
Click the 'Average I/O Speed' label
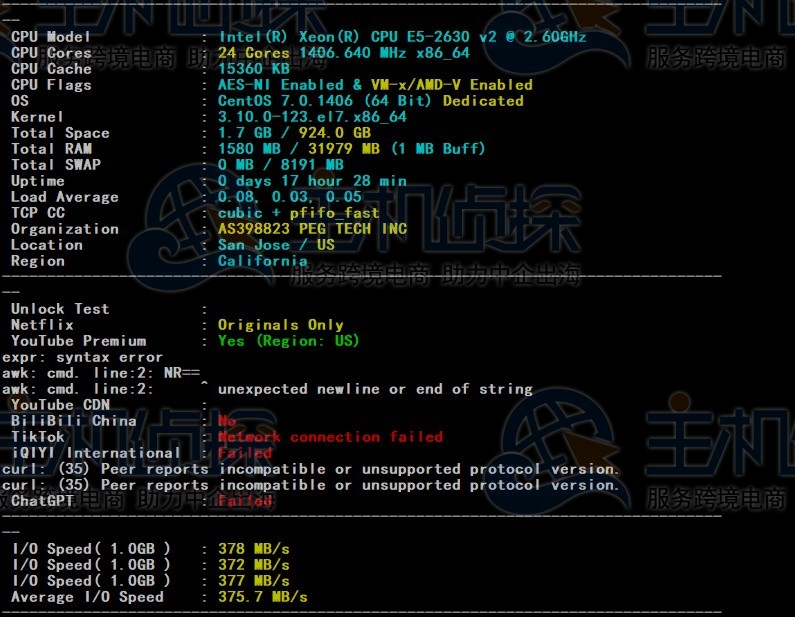click(87, 597)
